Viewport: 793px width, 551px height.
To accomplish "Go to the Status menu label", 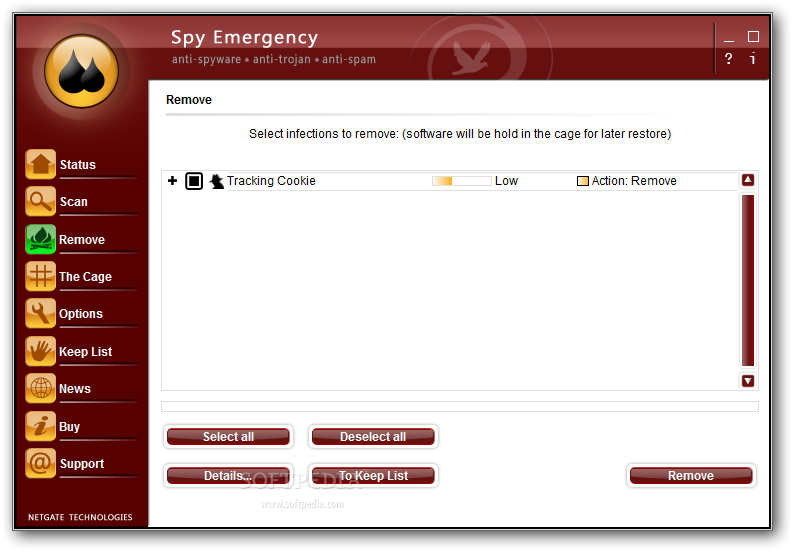I will pos(77,165).
